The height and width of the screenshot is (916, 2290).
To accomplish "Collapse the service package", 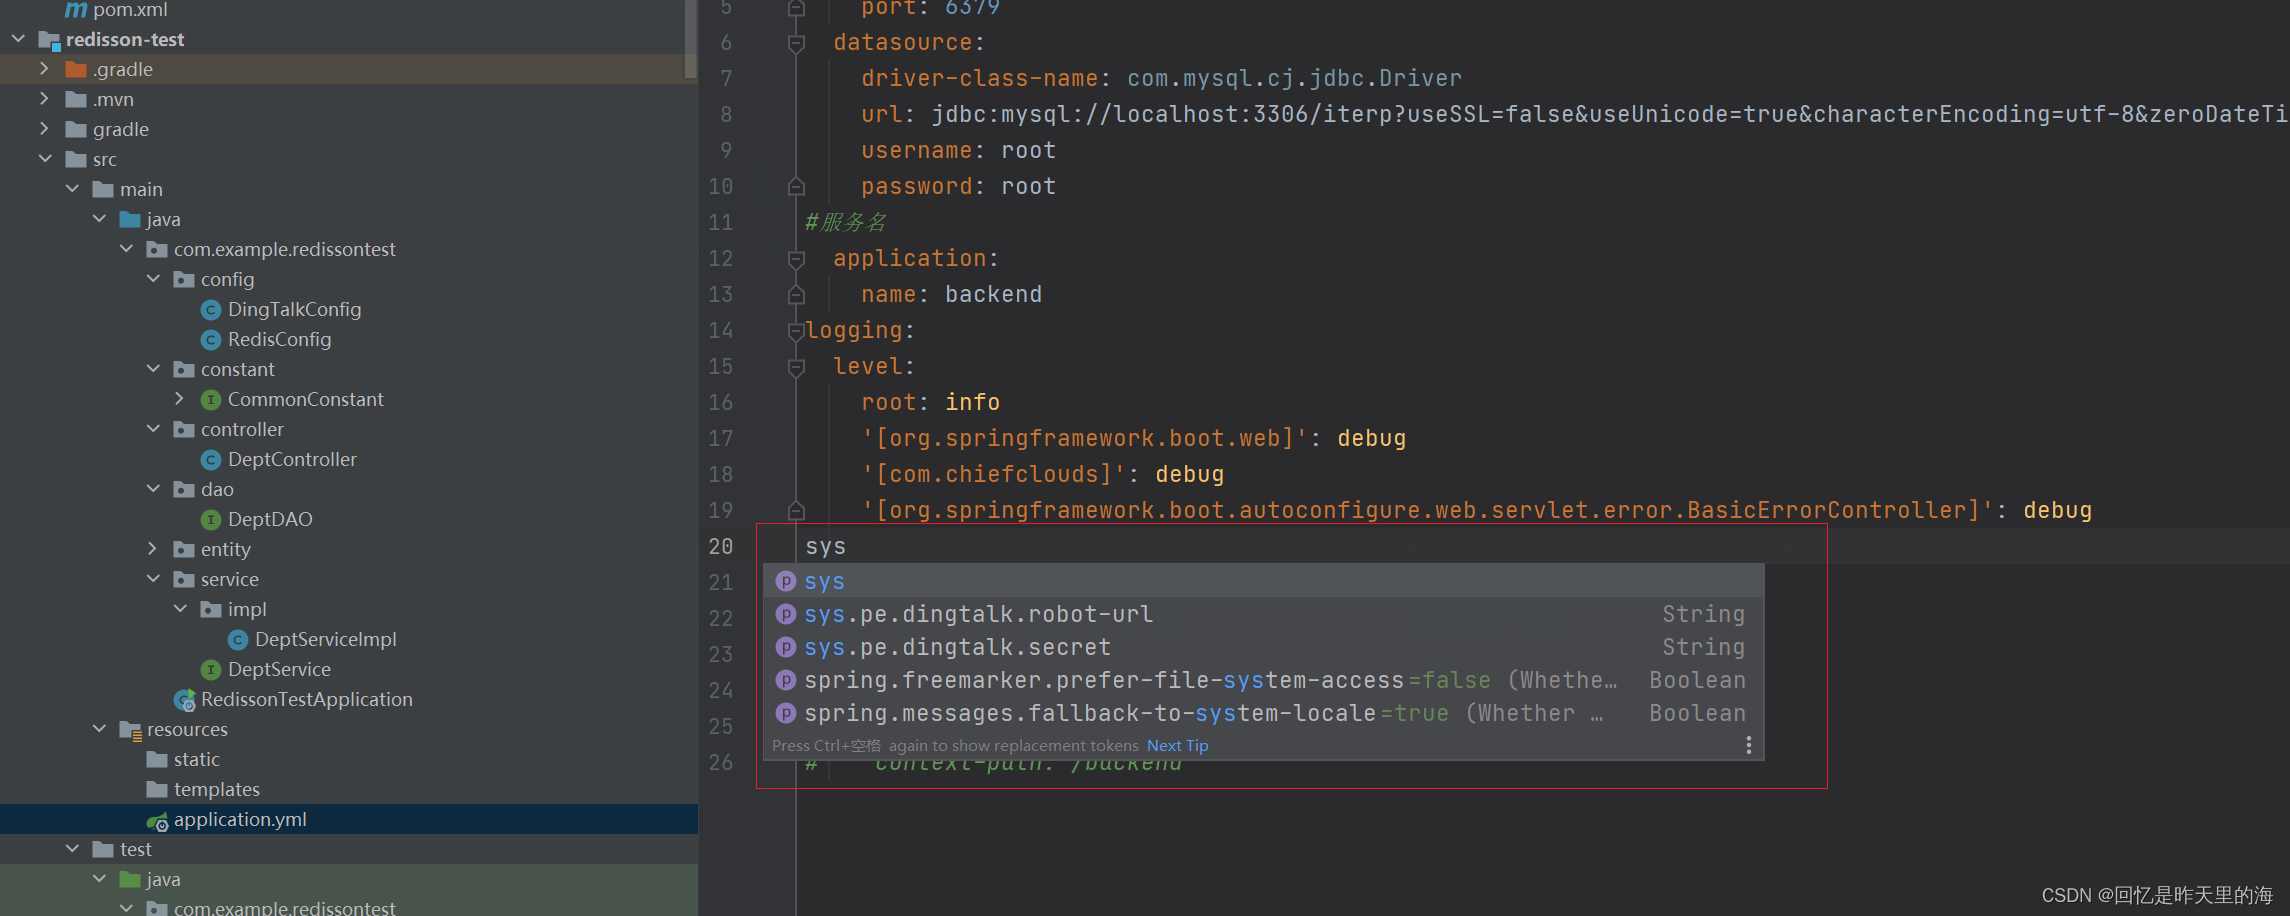I will coord(153,579).
